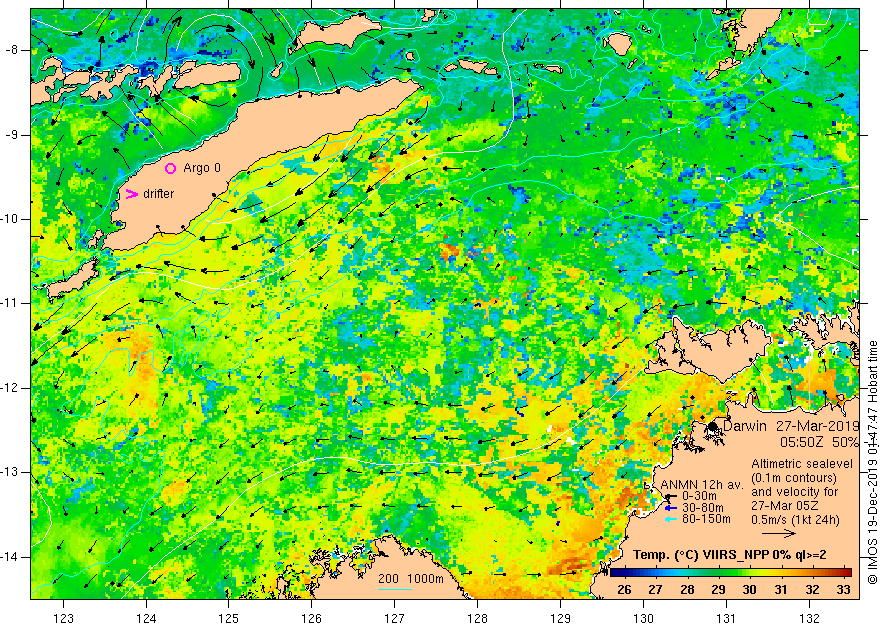
Task: Click the latitude axis label '-11'
Action: pyautogui.click(x=10, y=303)
